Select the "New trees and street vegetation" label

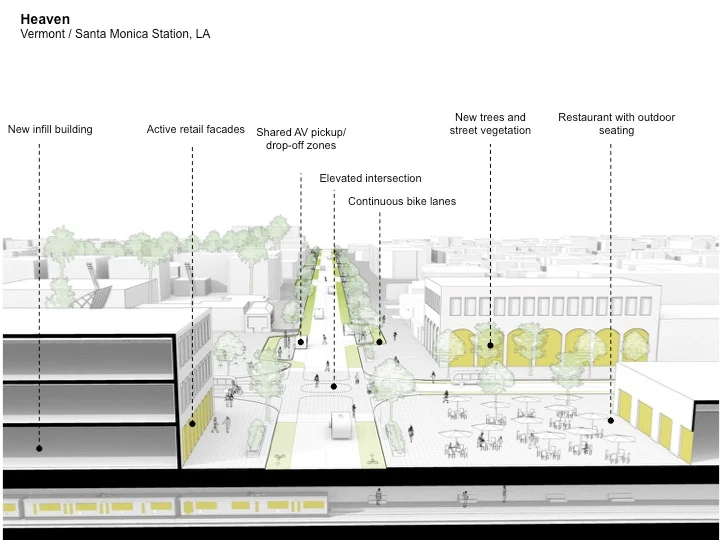pos(490,124)
